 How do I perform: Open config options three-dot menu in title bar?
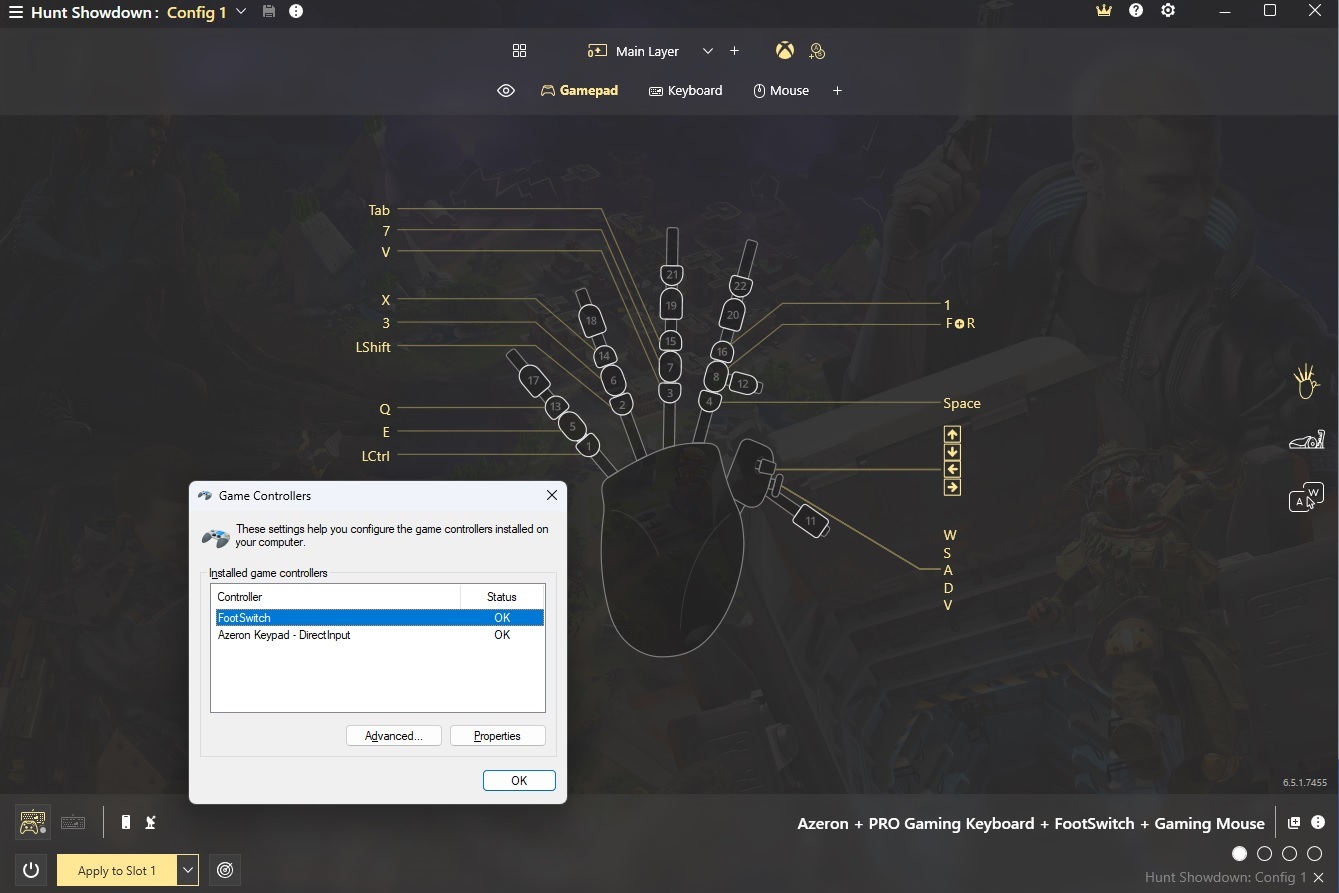pyautogui.click(x=296, y=12)
